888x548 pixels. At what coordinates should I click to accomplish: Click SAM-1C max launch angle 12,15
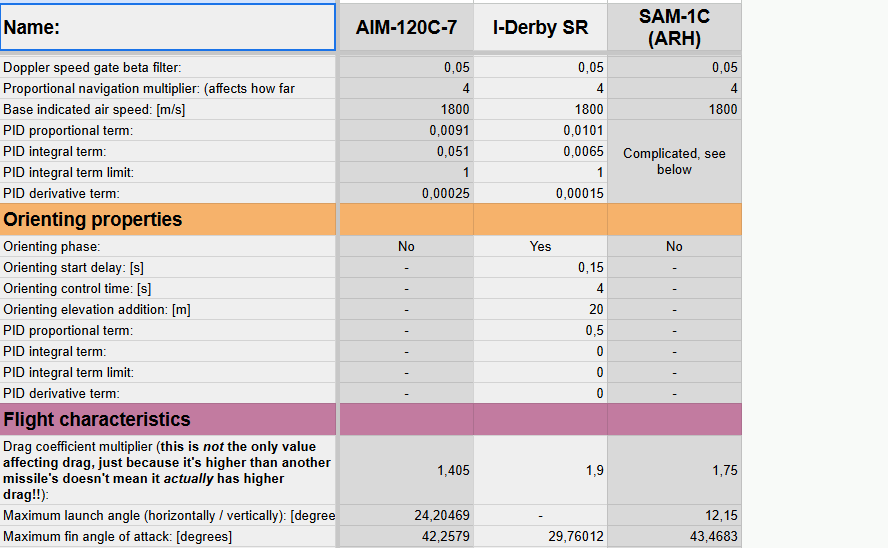pyautogui.click(x=674, y=515)
